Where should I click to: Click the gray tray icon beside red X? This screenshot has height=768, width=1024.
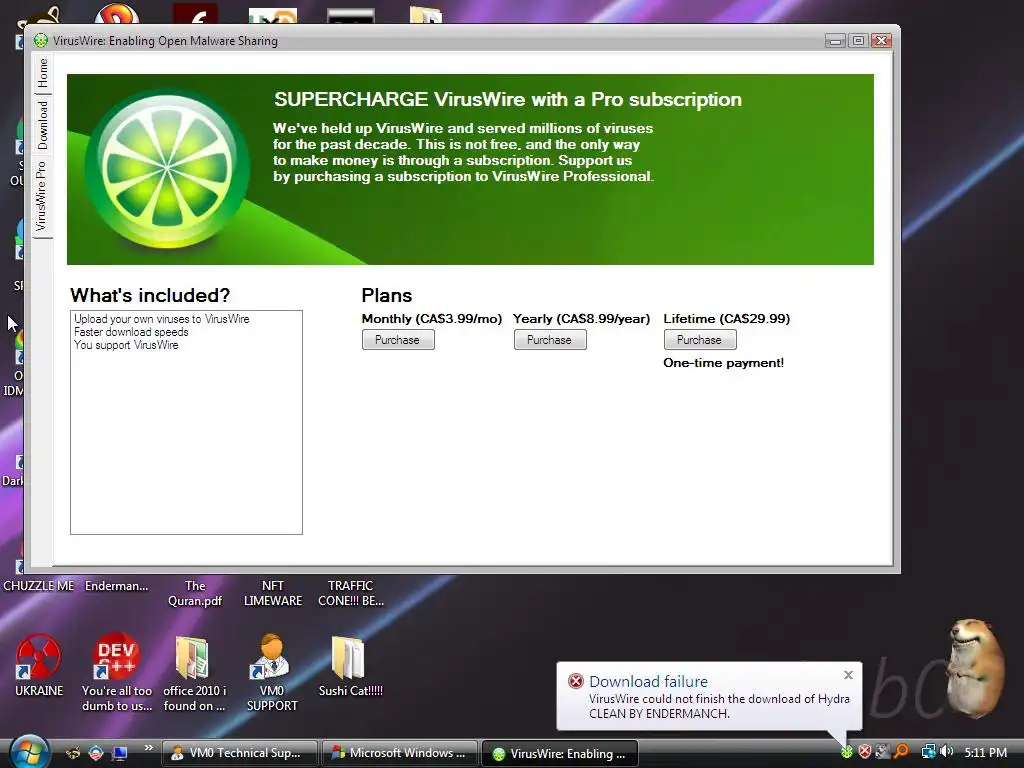point(882,752)
